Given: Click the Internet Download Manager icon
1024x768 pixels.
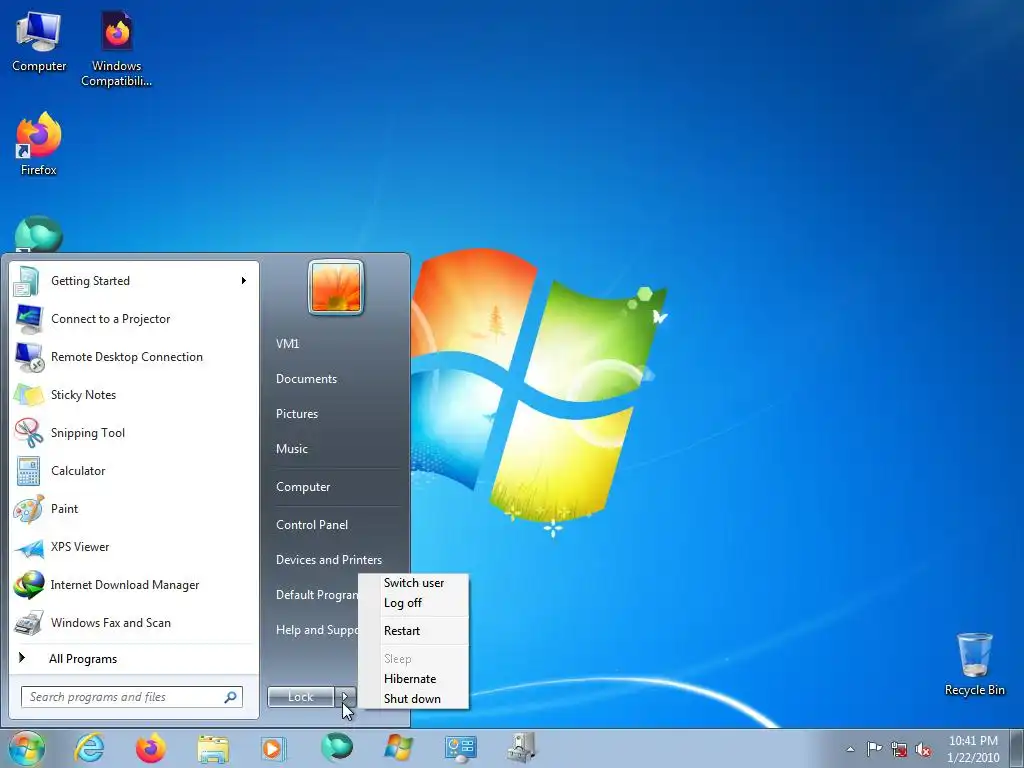Looking at the screenshot, I should click(x=28, y=585).
